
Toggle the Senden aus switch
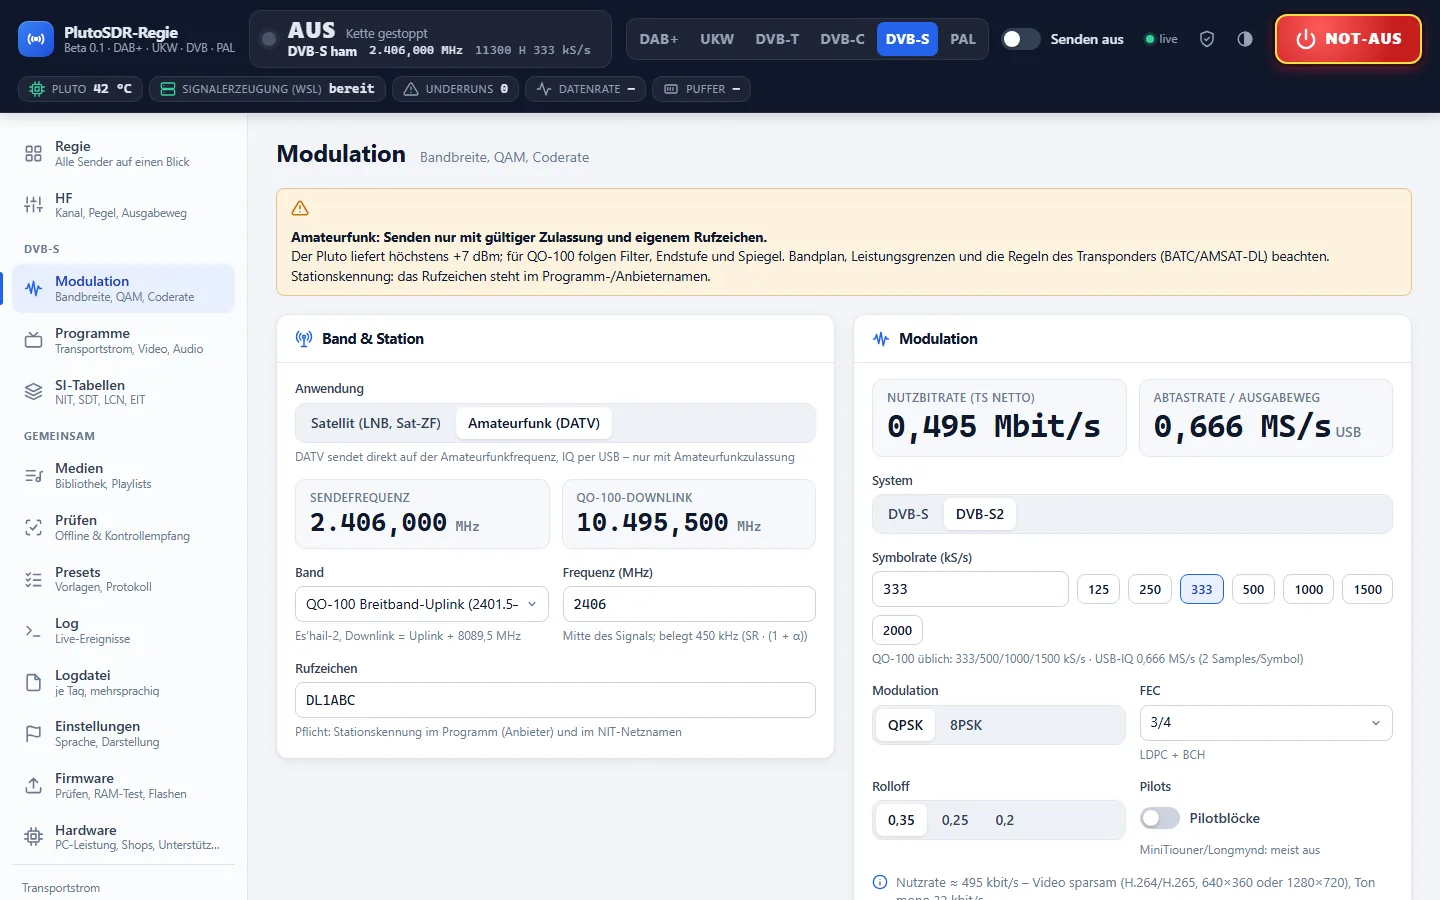click(x=1021, y=39)
